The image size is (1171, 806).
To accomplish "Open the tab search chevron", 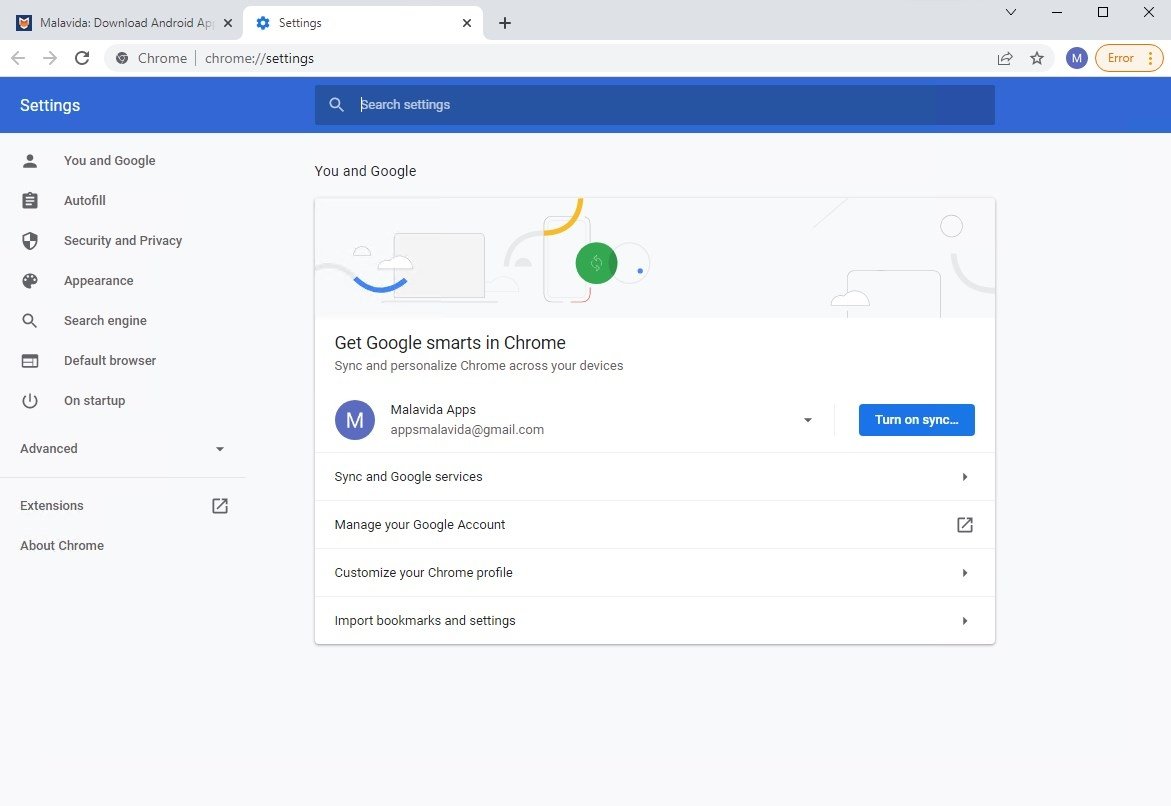I will pyautogui.click(x=1010, y=12).
